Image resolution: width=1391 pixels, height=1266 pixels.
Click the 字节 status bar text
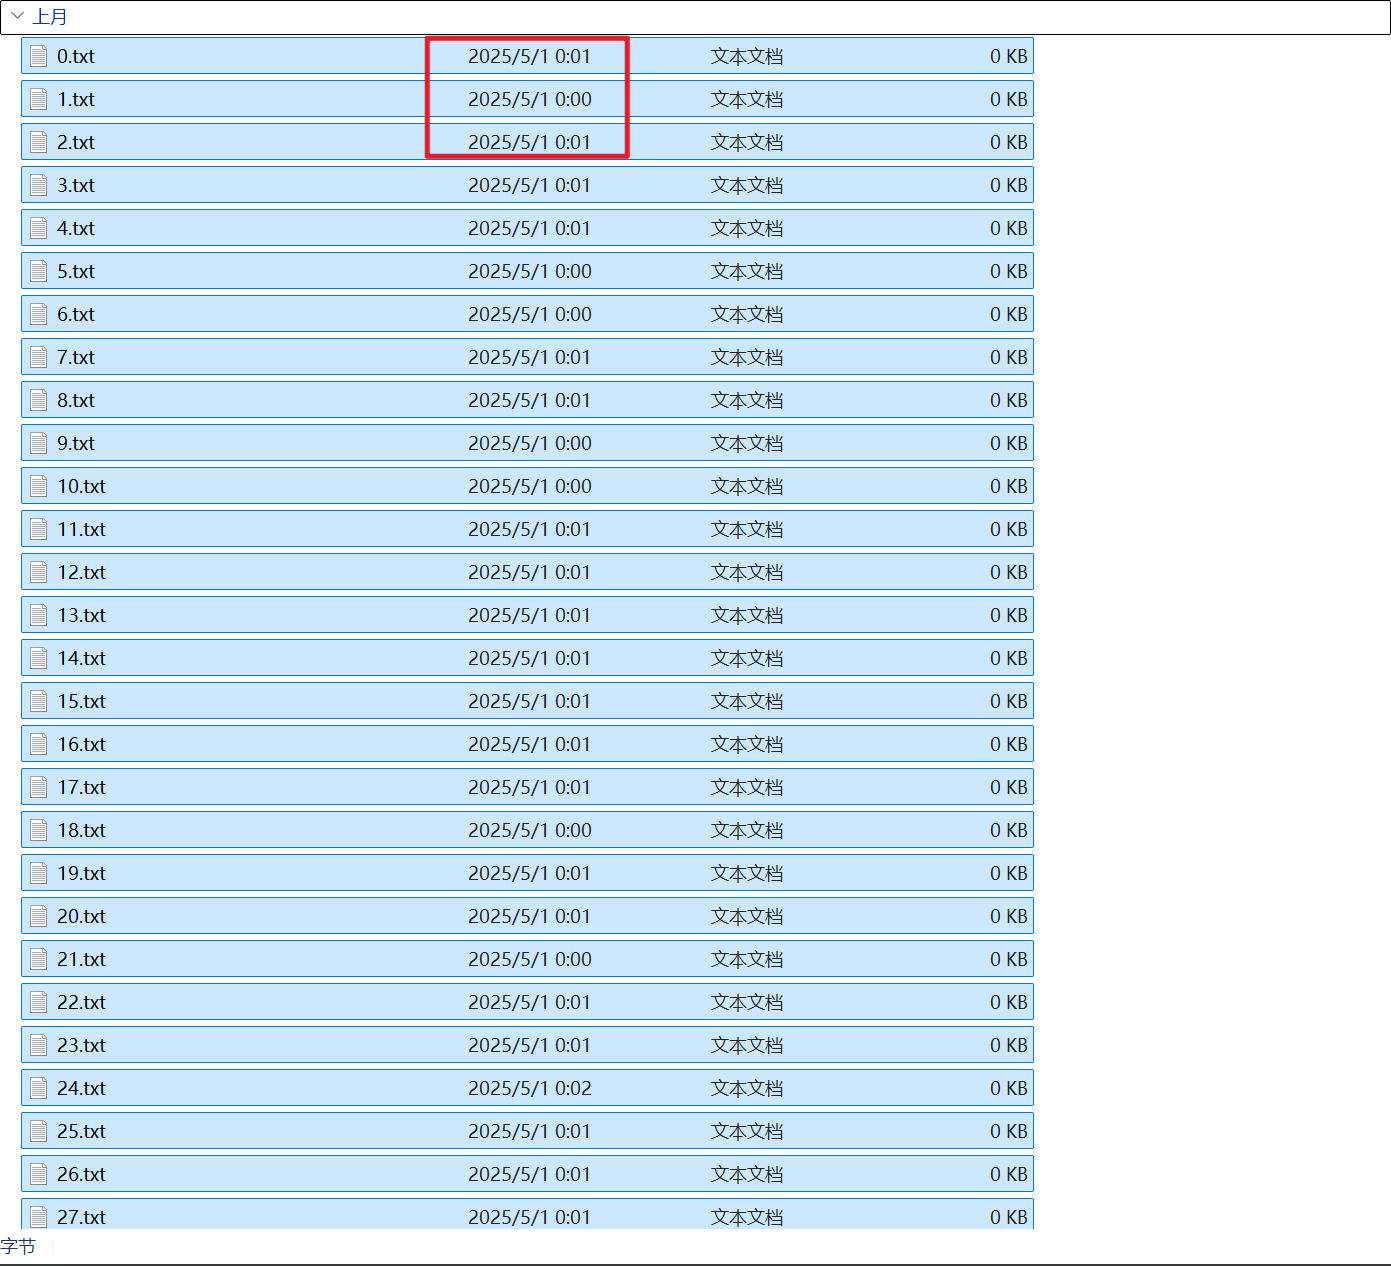18,1246
